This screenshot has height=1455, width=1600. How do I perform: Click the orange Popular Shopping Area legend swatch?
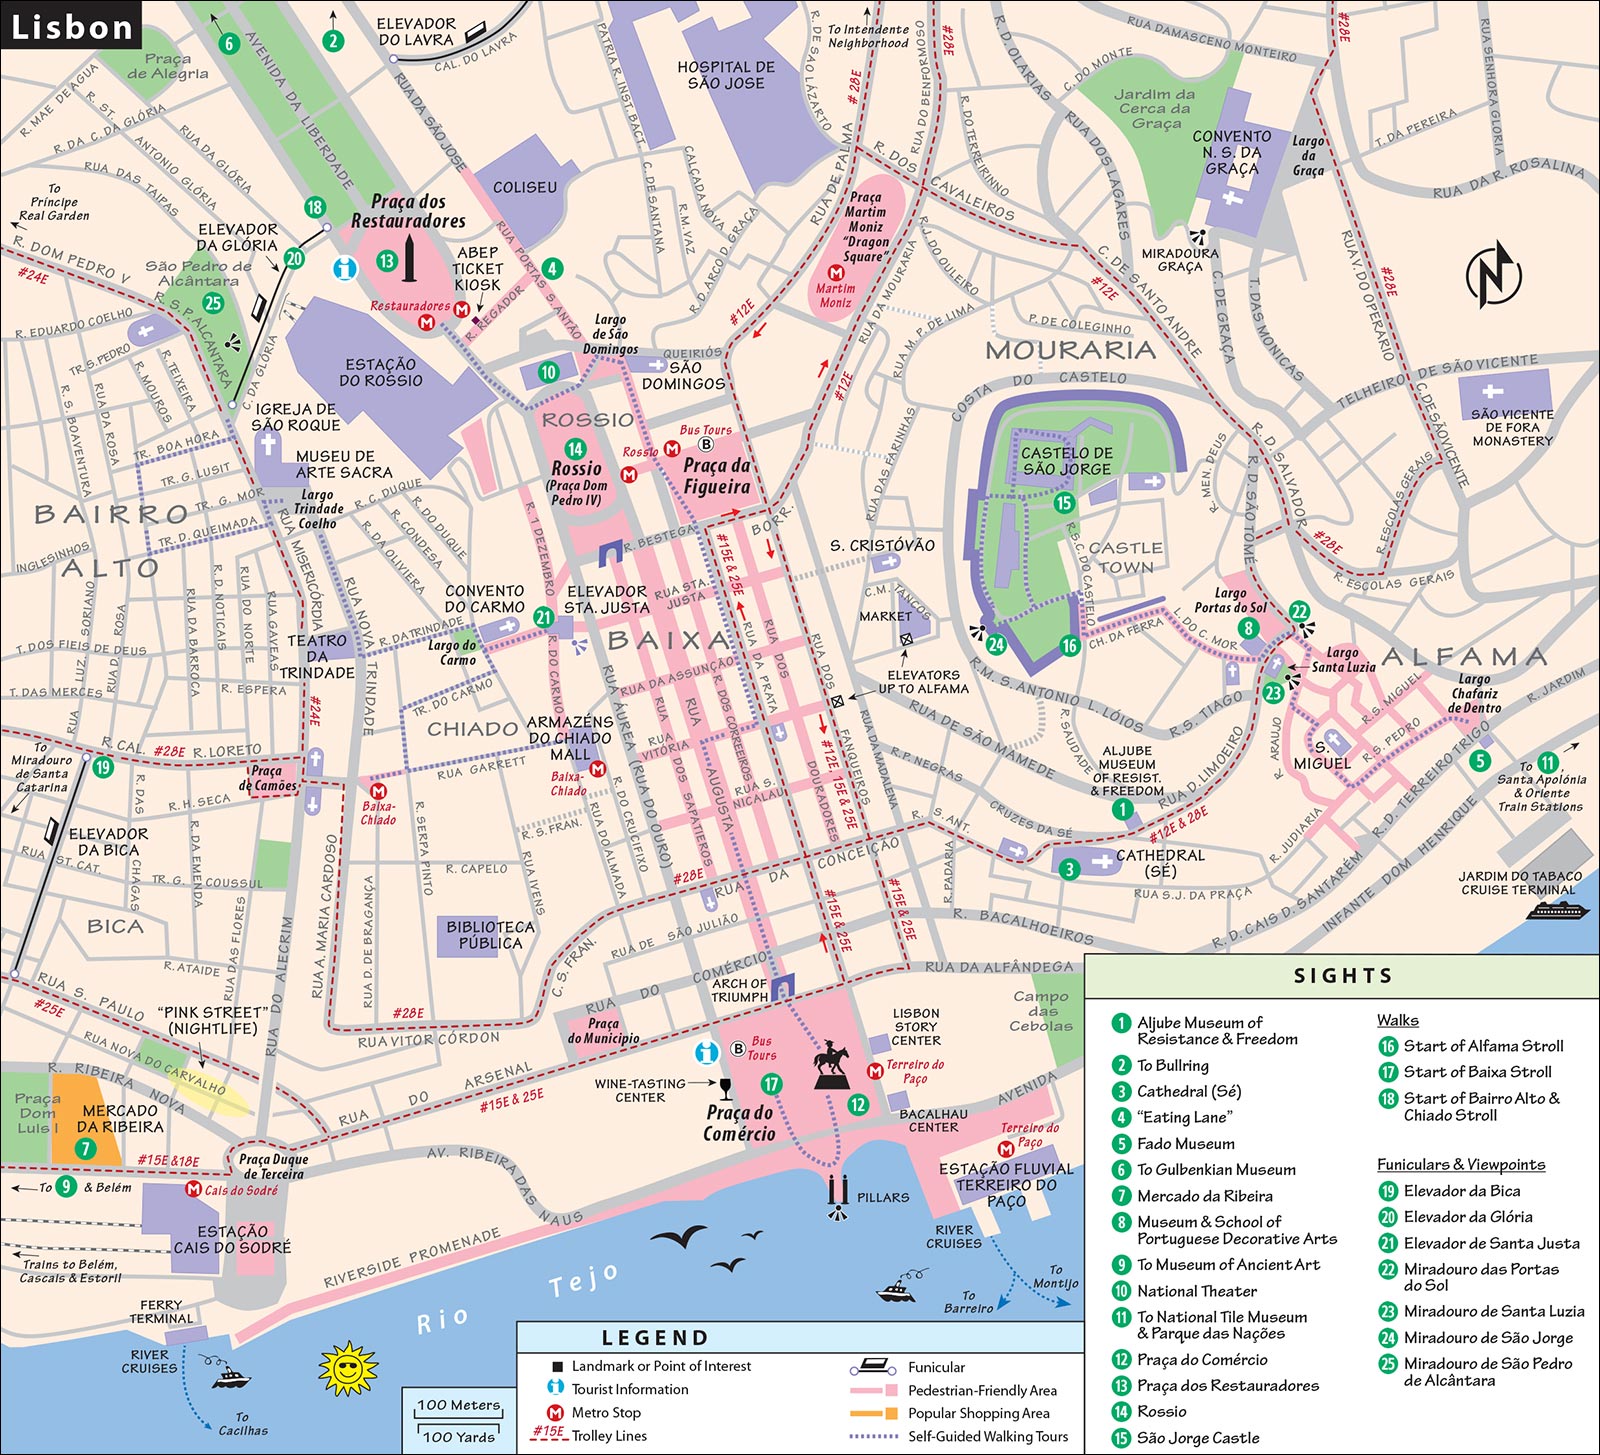click(874, 1413)
